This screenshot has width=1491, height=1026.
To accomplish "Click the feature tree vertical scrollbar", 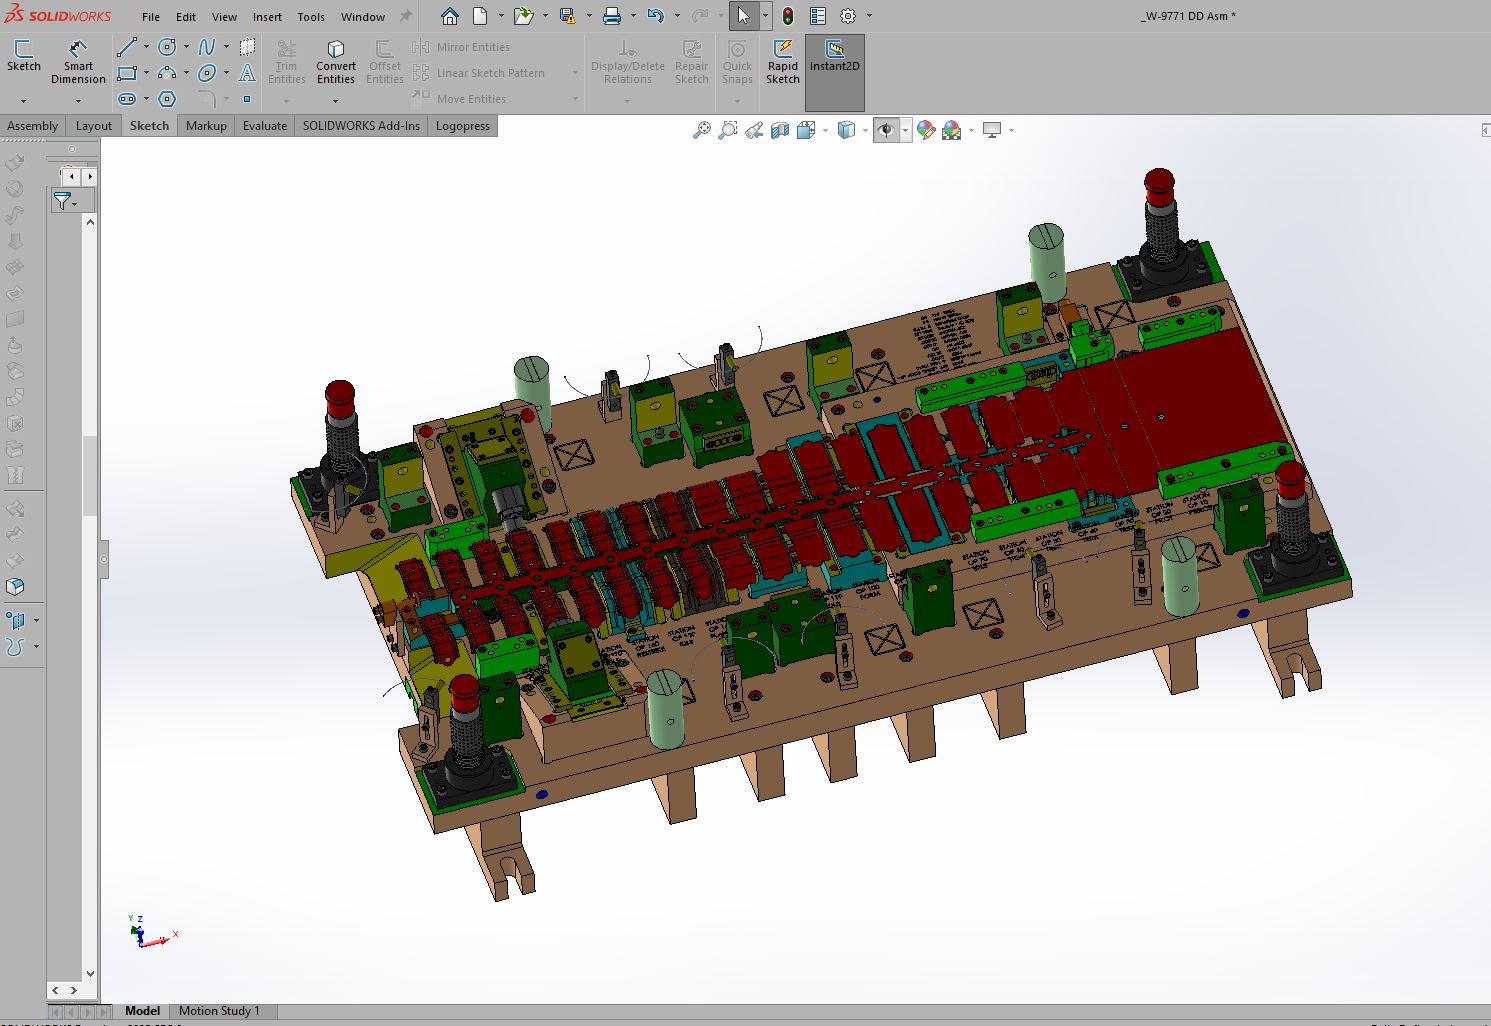I will [90, 475].
